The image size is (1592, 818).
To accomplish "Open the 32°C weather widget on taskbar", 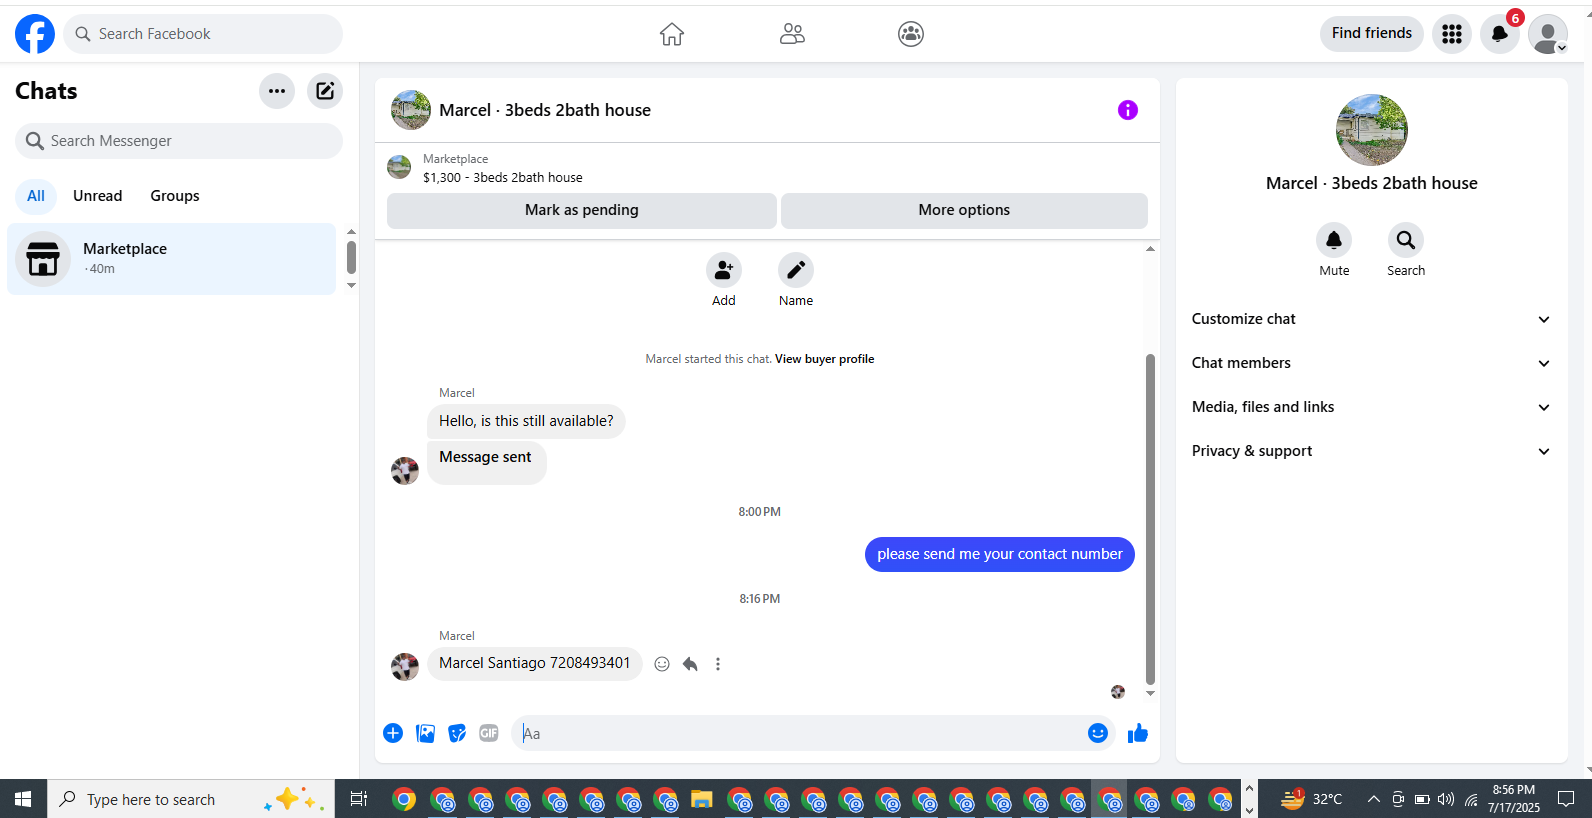I will (x=1311, y=799).
